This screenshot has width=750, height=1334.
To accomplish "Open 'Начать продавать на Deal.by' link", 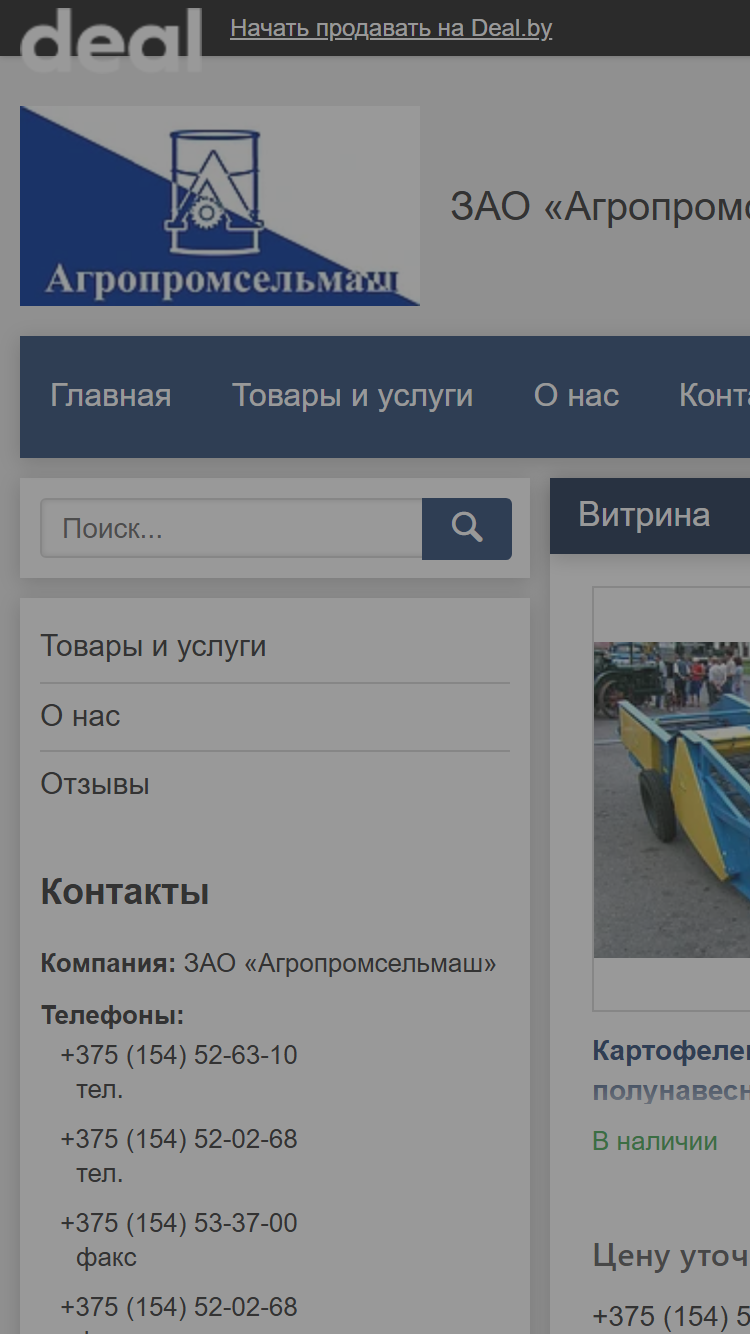I will pos(391,28).
